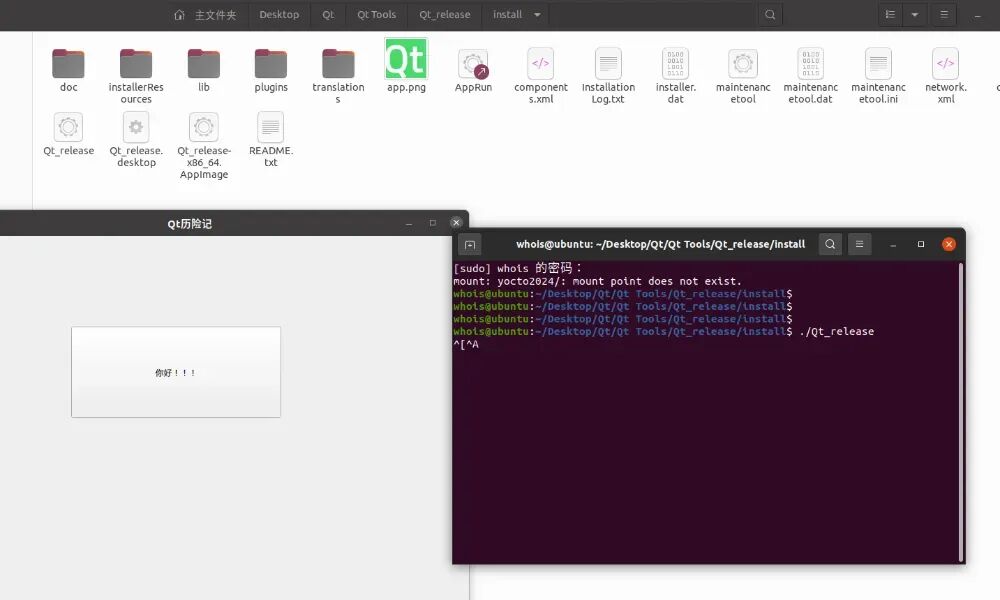This screenshot has height=600, width=1000.
Task: Click the file manager search icon
Action: (x=770, y=15)
